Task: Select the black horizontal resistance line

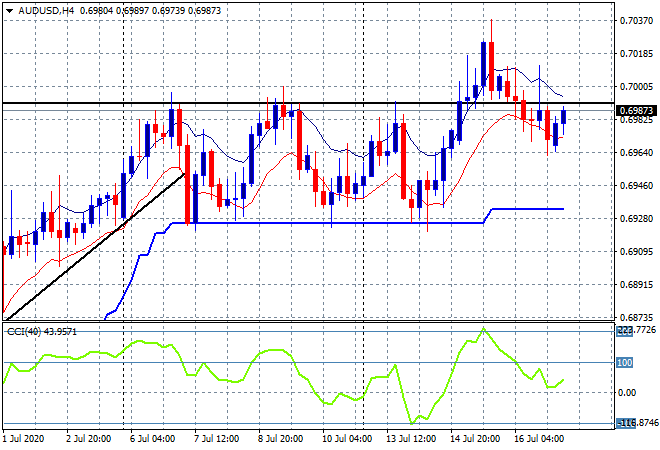Action: 308,103
